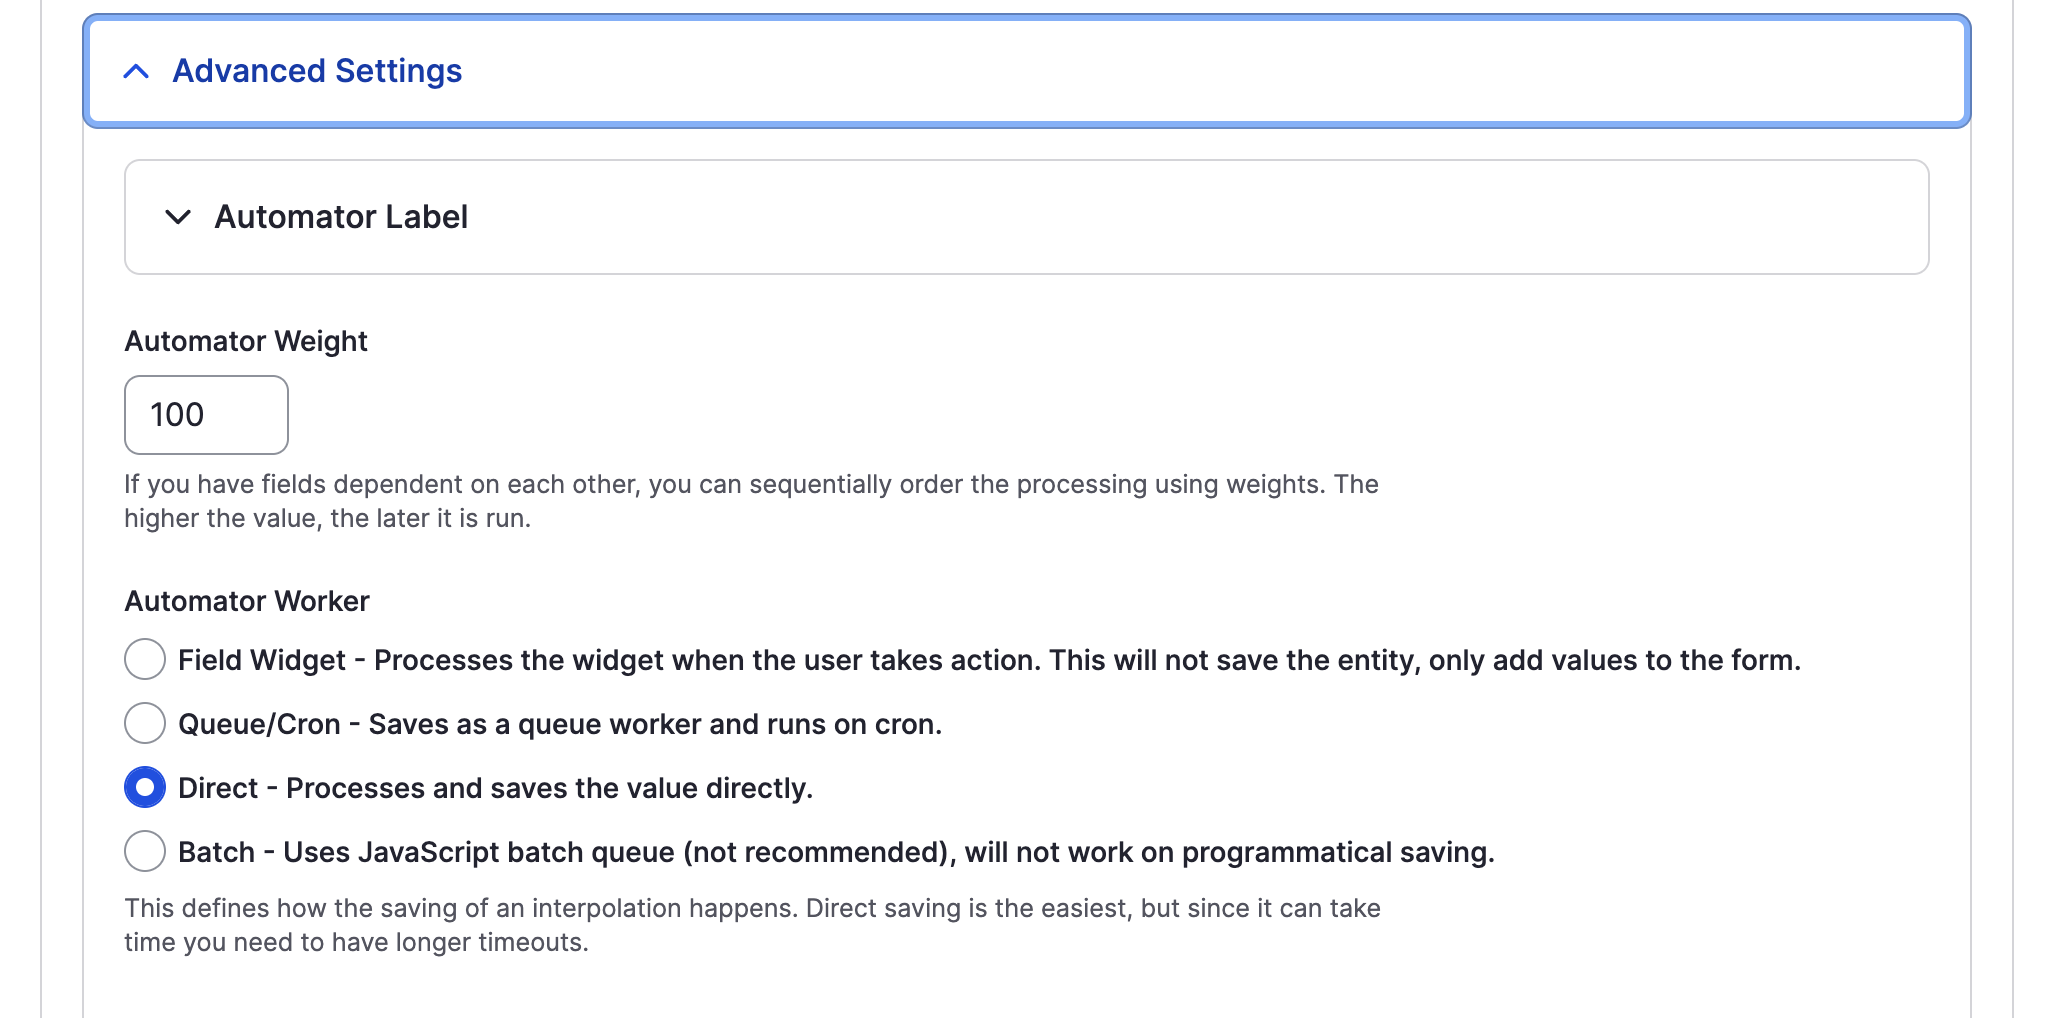The width and height of the screenshot is (2060, 1018).
Task: Click the interpolation saving help text
Action: tap(750, 924)
